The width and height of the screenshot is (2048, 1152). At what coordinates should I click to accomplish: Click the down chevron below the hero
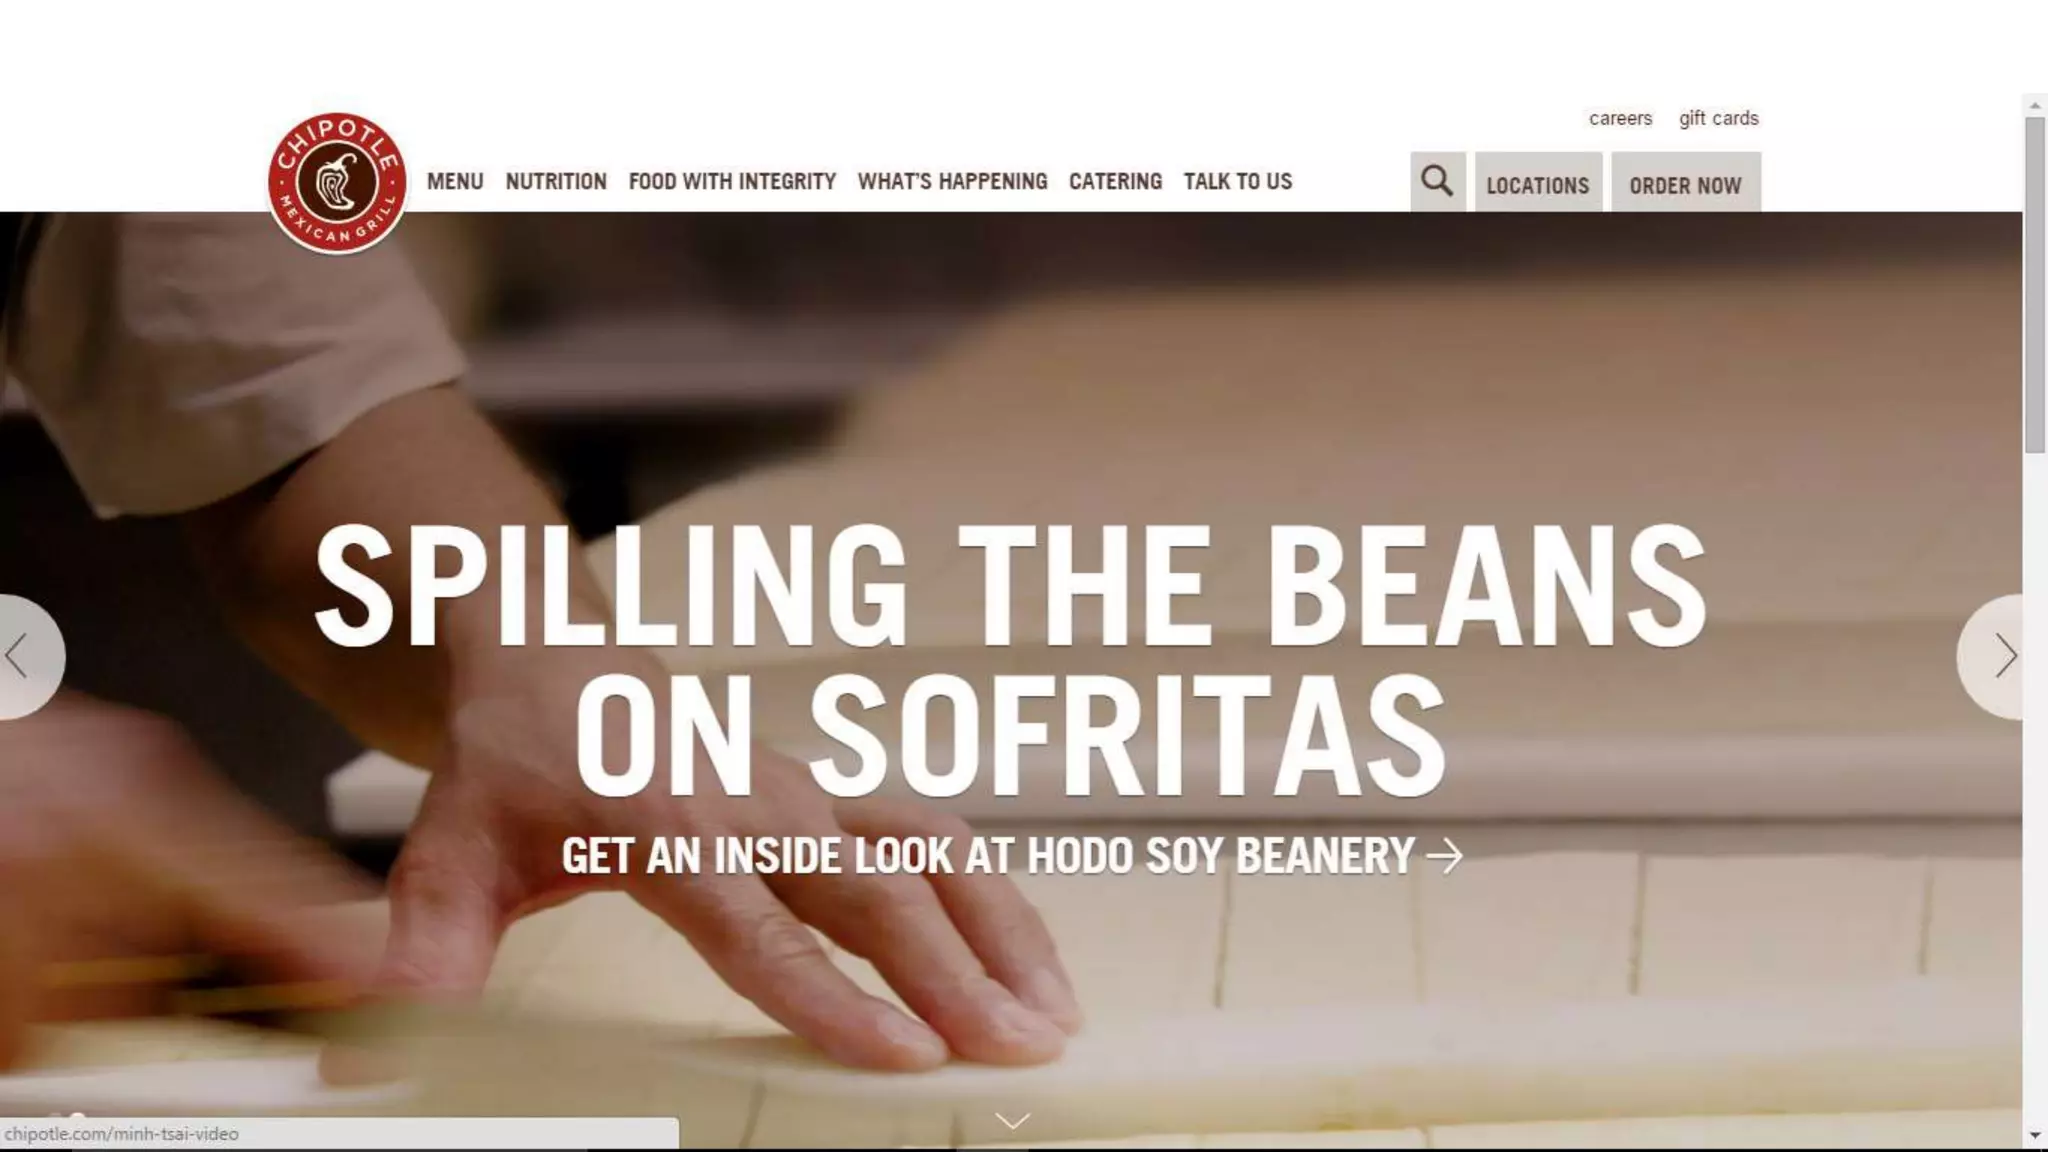pyautogui.click(x=1012, y=1121)
